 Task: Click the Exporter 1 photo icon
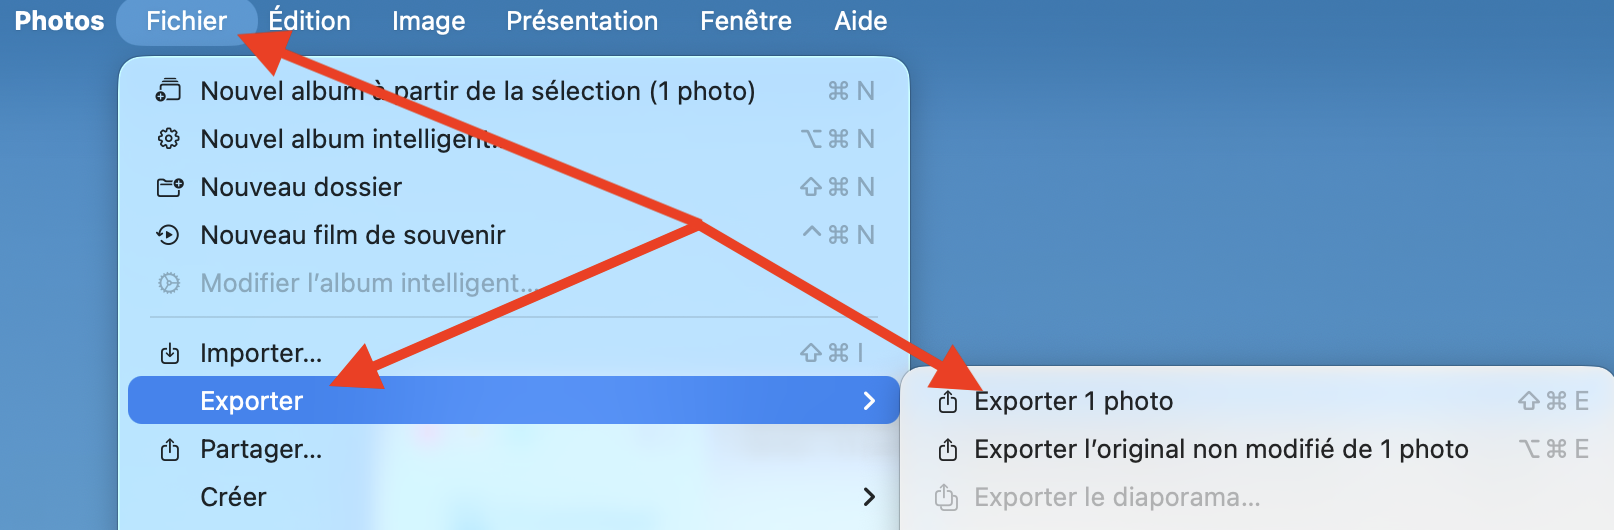947,402
